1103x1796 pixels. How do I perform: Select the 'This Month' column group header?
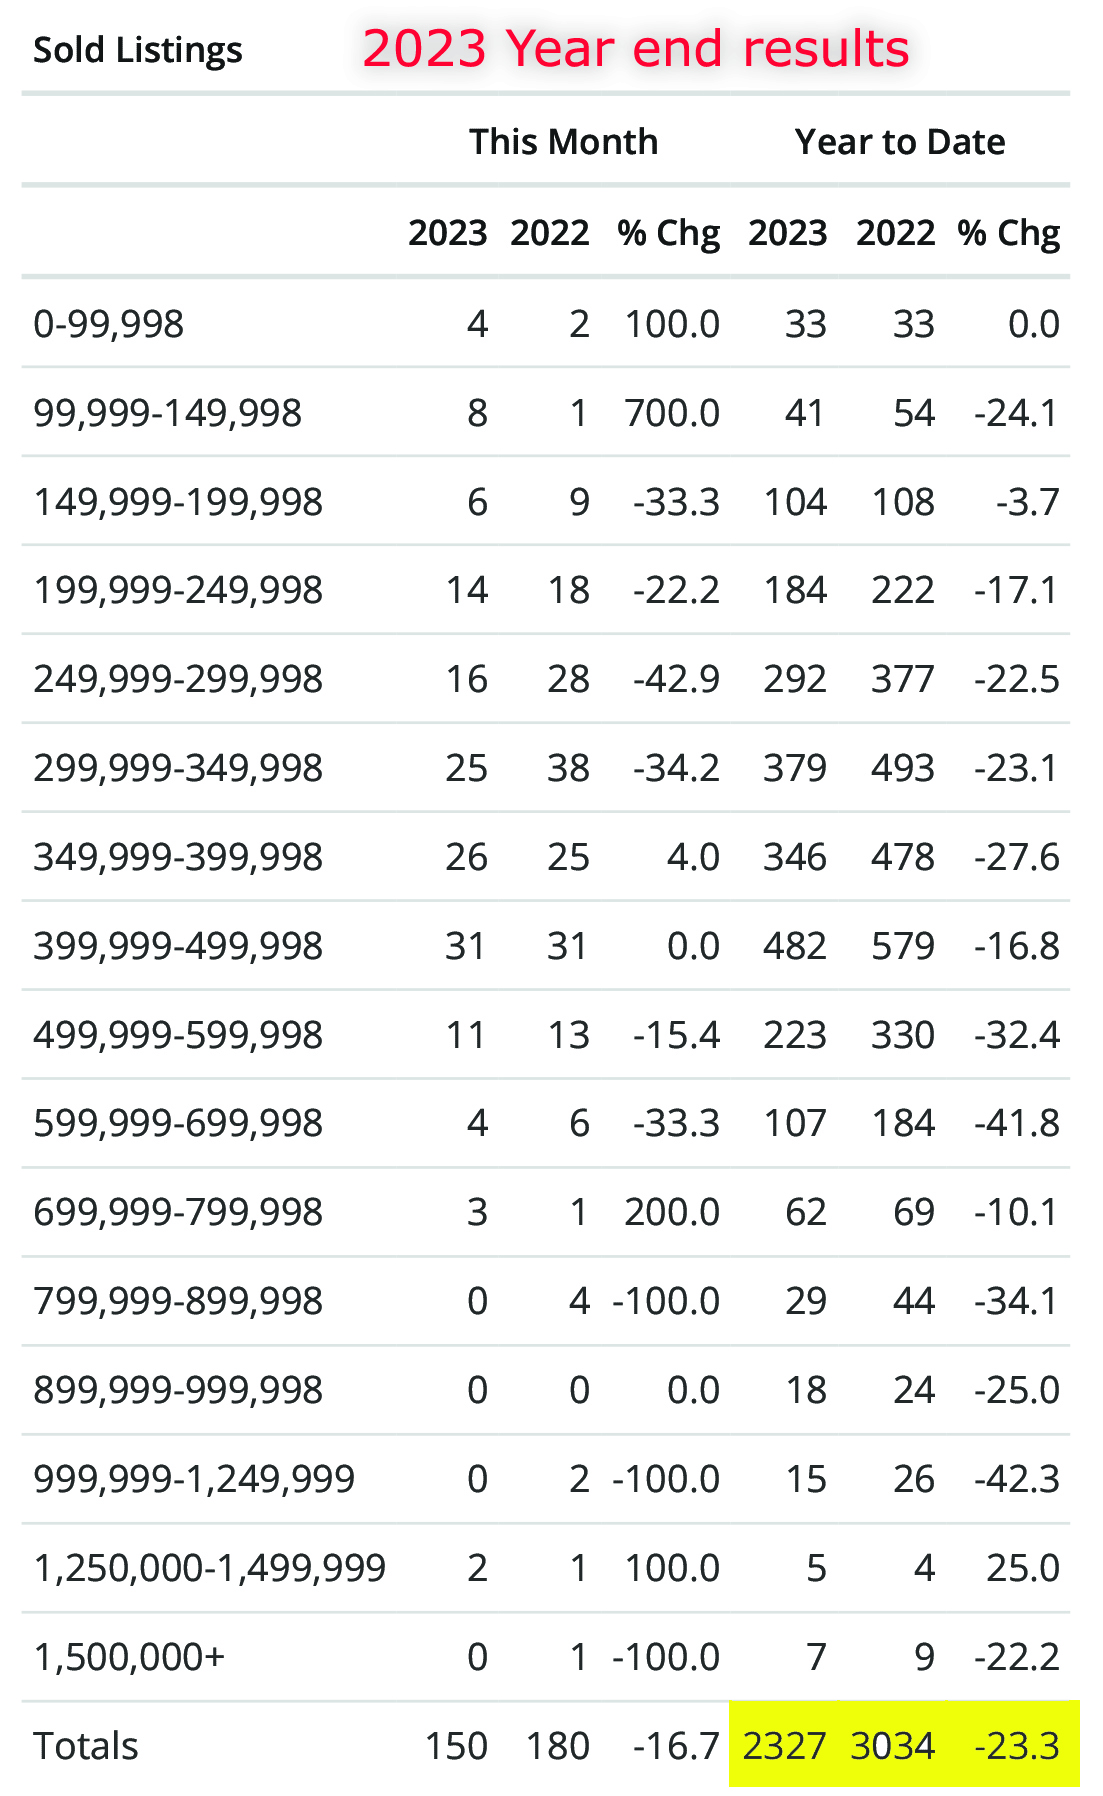coord(563,142)
